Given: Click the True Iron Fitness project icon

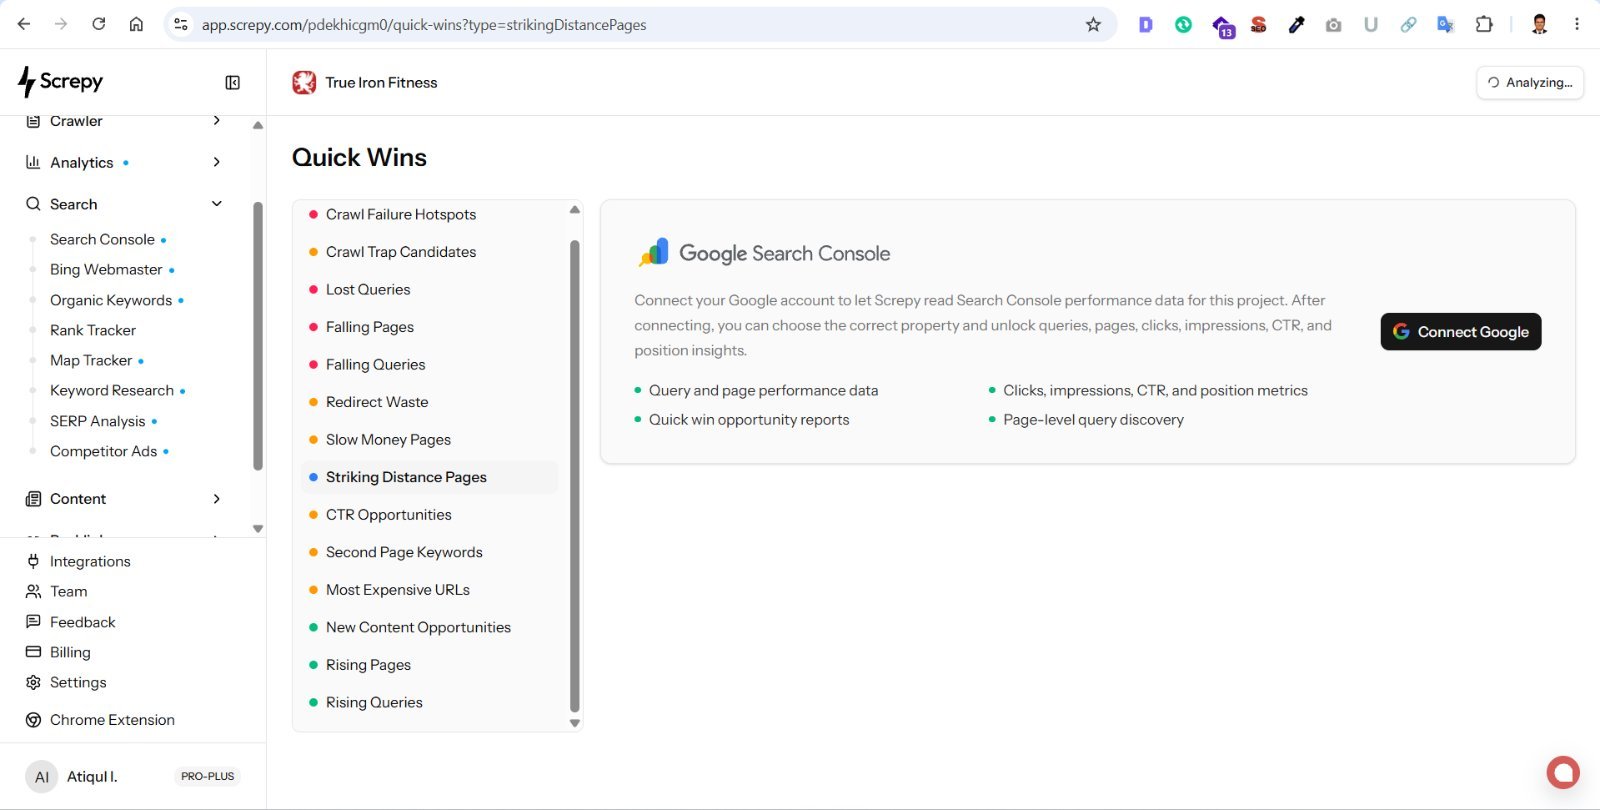Looking at the screenshot, I should [x=304, y=83].
